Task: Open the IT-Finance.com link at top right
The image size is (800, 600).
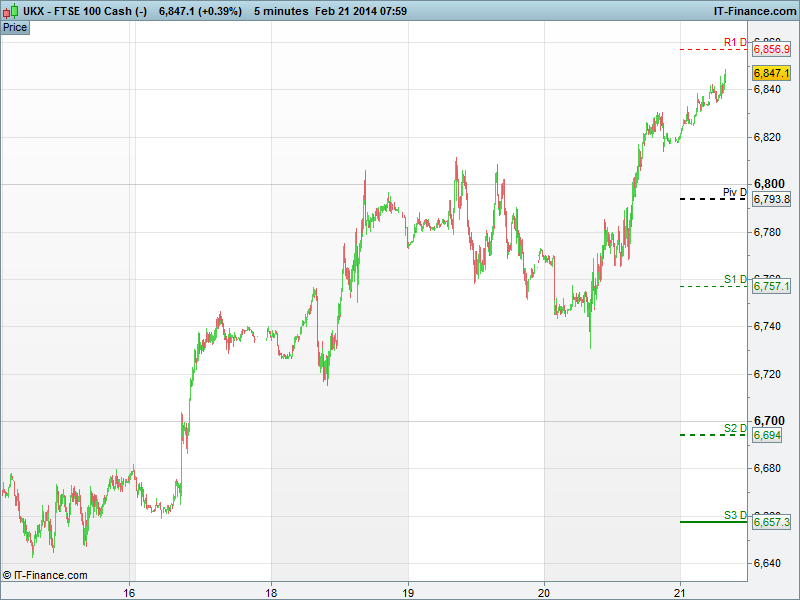Action: pos(753,11)
